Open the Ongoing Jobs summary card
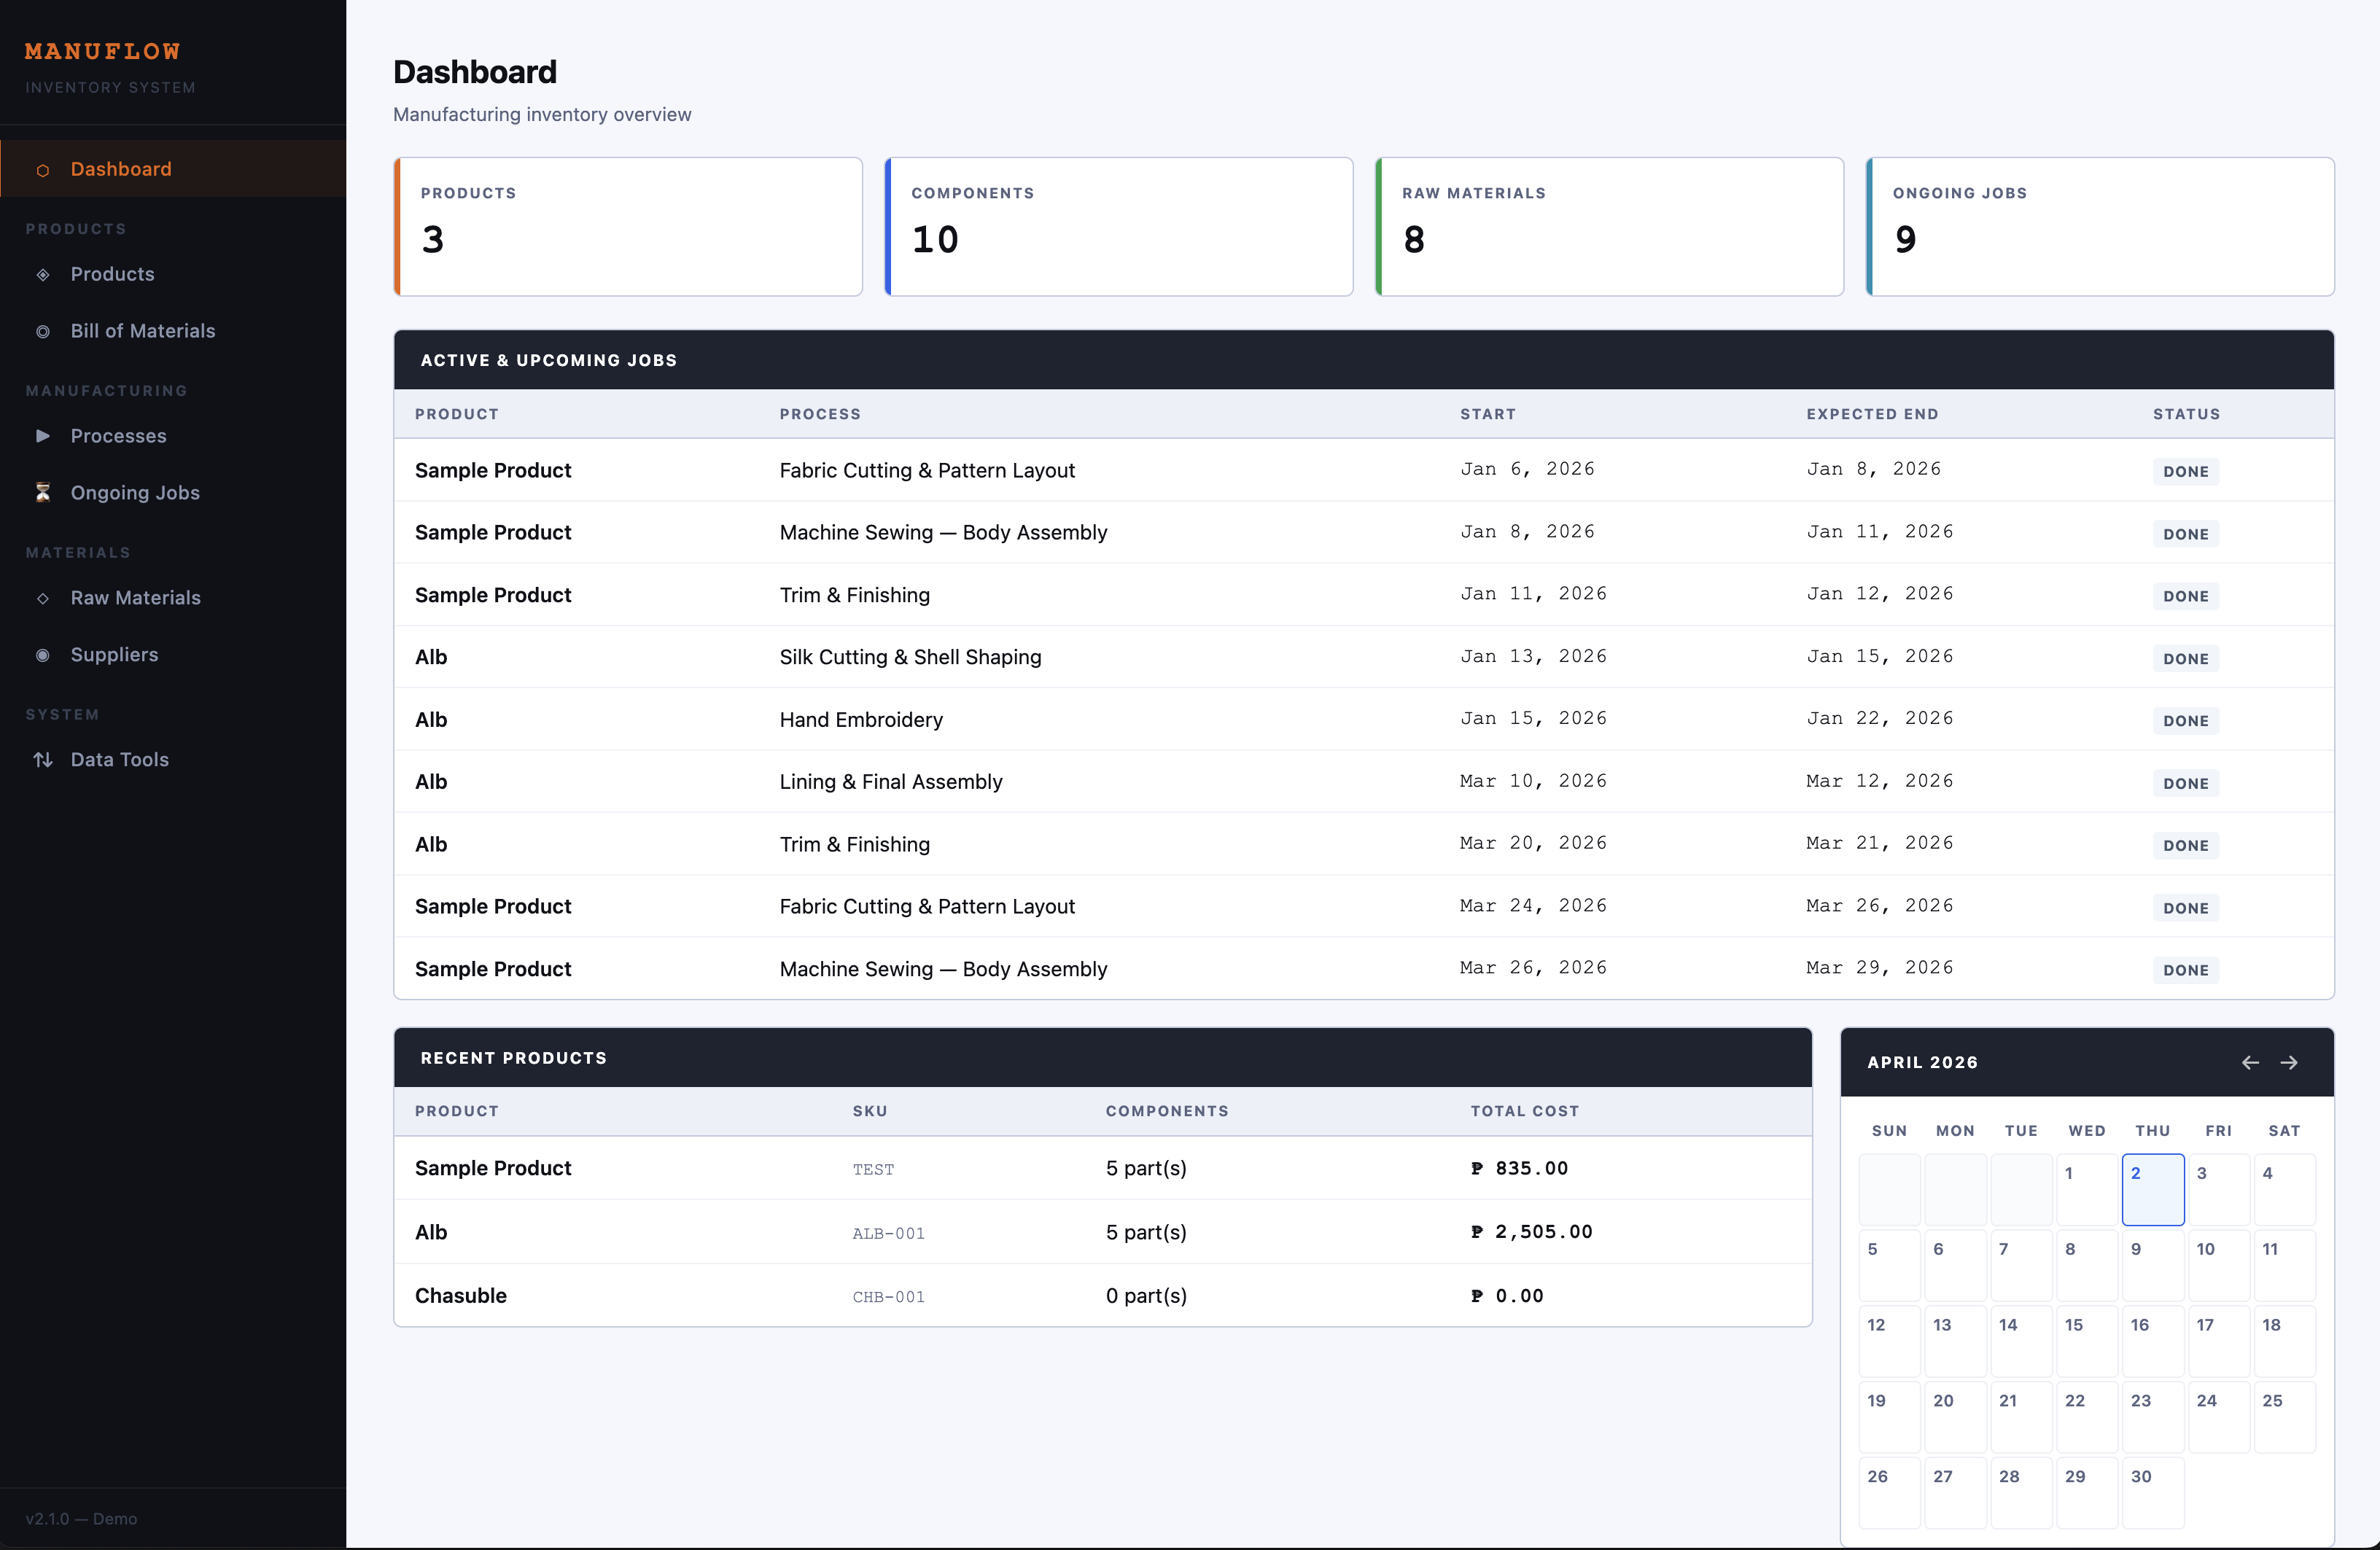The width and height of the screenshot is (2380, 1550). click(x=2099, y=226)
